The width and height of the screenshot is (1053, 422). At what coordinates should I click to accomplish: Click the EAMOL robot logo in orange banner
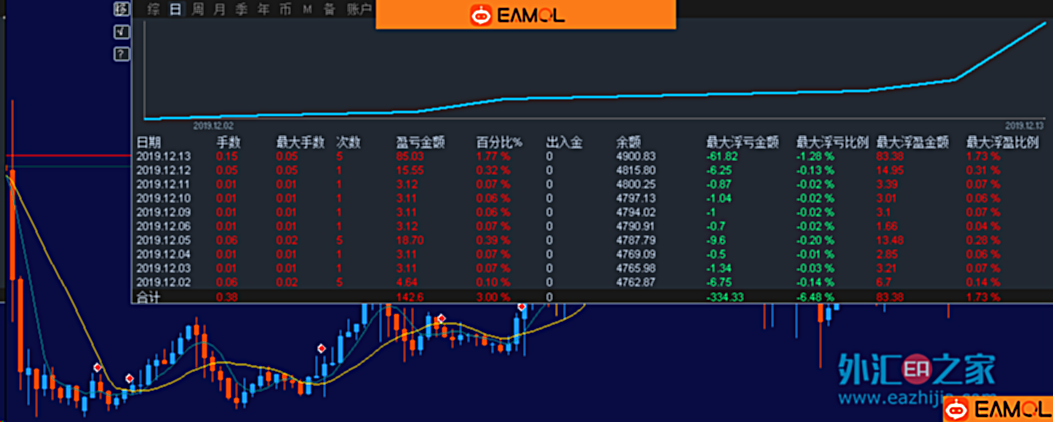click(x=481, y=15)
